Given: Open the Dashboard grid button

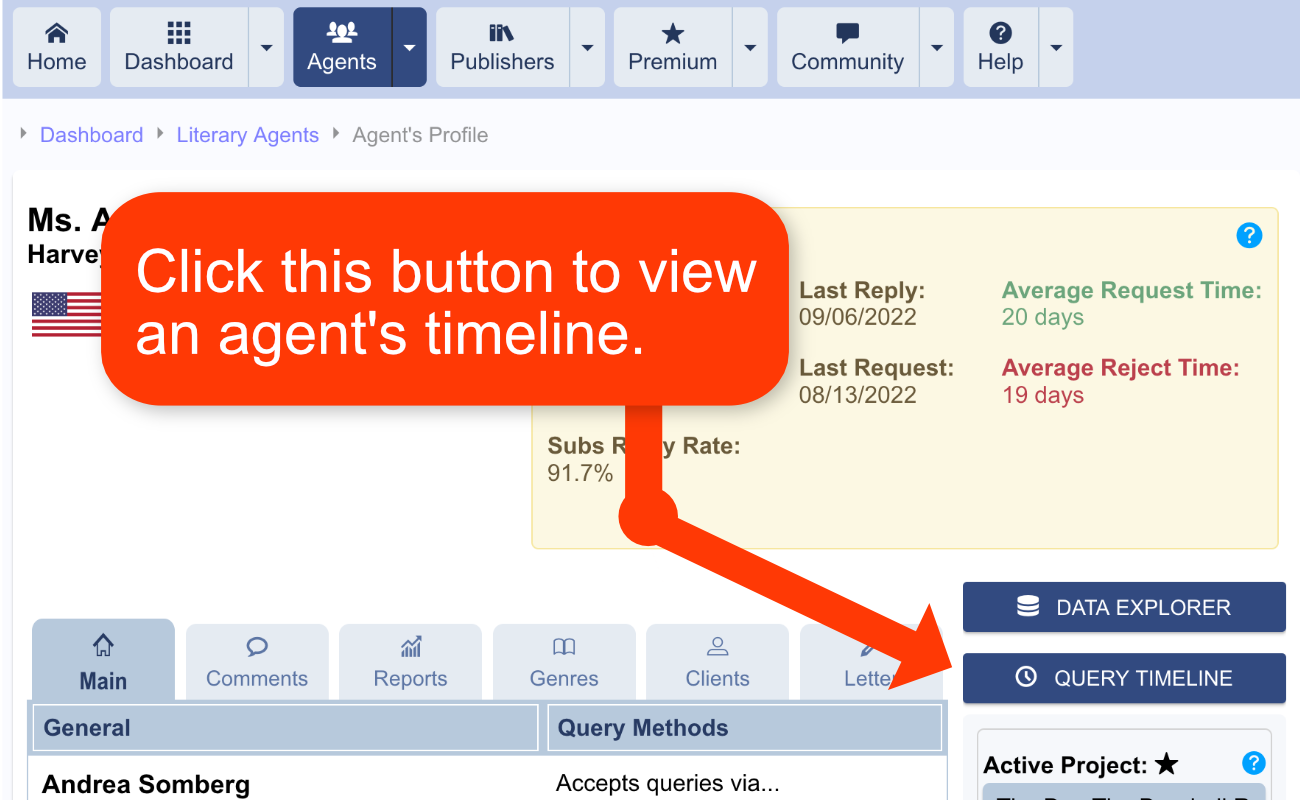Looking at the screenshot, I should click(x=178, y=47).
